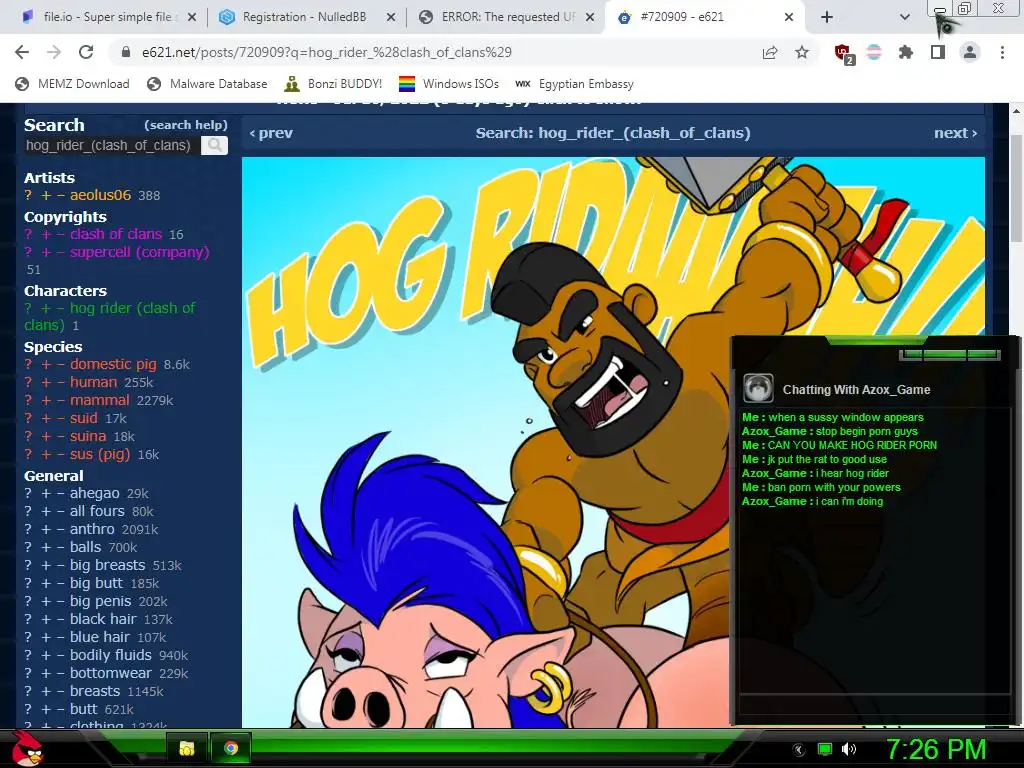
Task: Click the Angry Birds start button
Action: click(x=27, y=749)
